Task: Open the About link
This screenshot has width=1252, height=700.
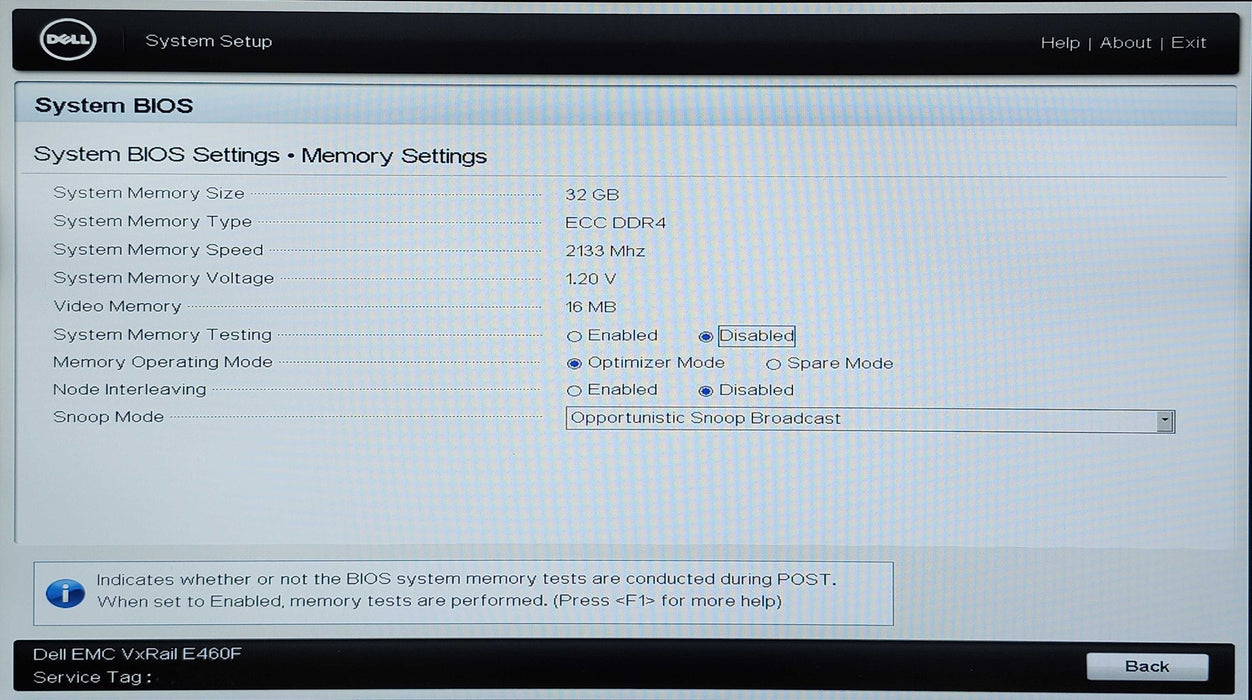Action: coord(1125,43)
